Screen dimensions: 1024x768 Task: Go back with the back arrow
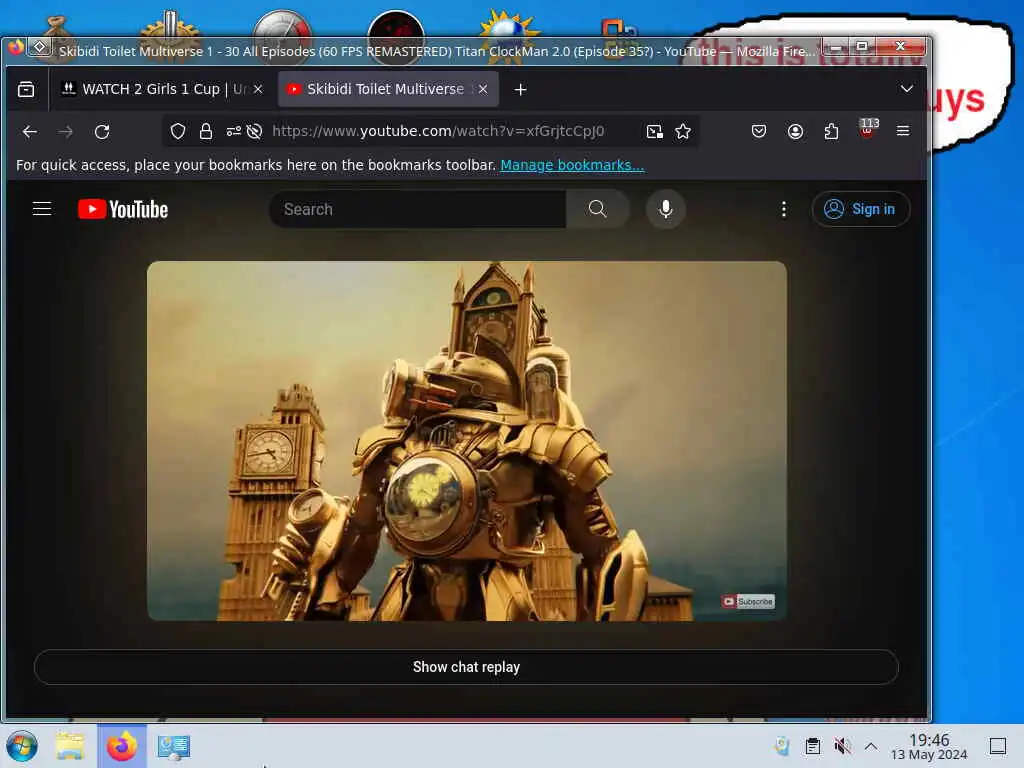pos(29,132)
